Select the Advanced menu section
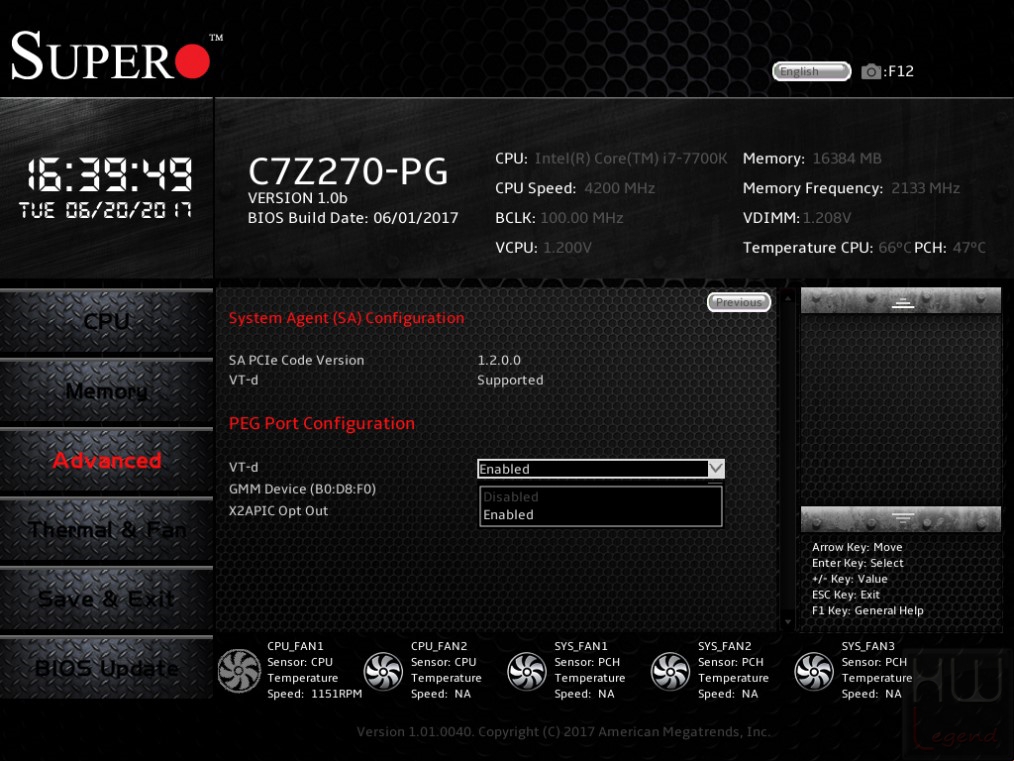The height and width of the screenshot is (761, 1014). tap(106, 460)
